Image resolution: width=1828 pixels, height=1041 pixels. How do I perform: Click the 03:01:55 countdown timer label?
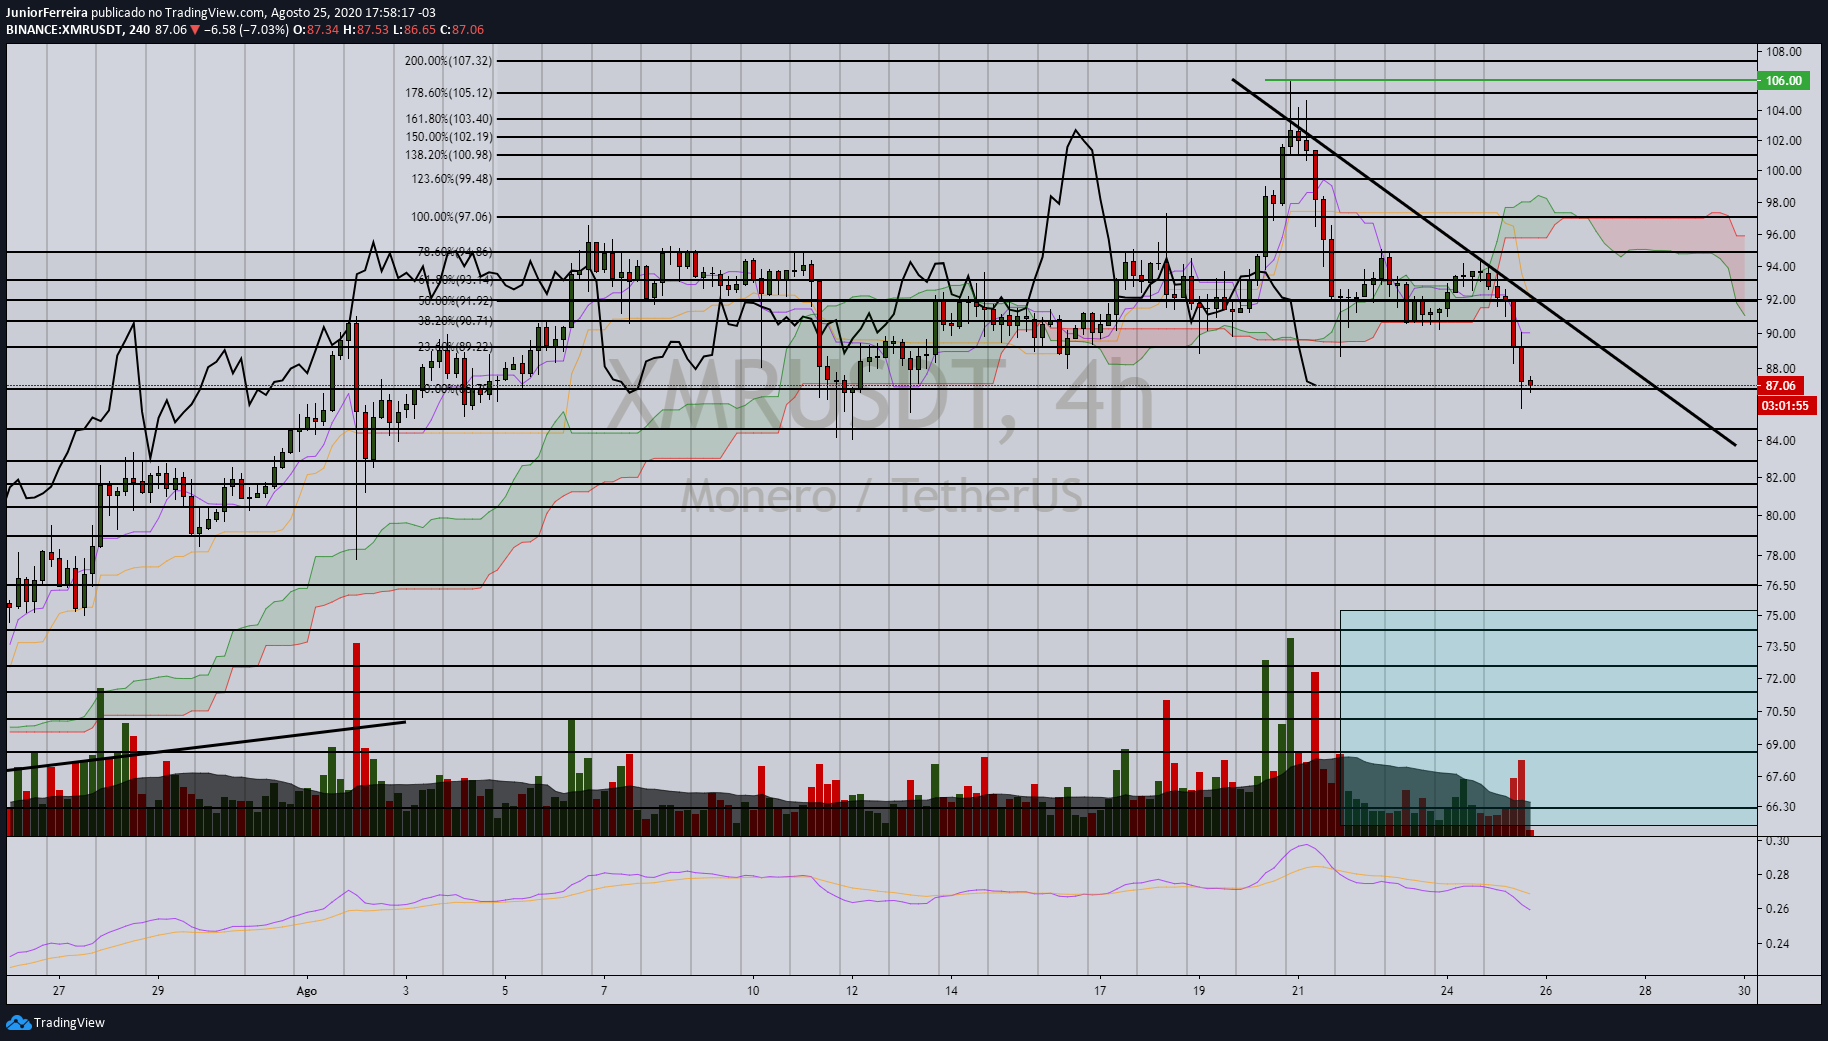point(1786,406)
